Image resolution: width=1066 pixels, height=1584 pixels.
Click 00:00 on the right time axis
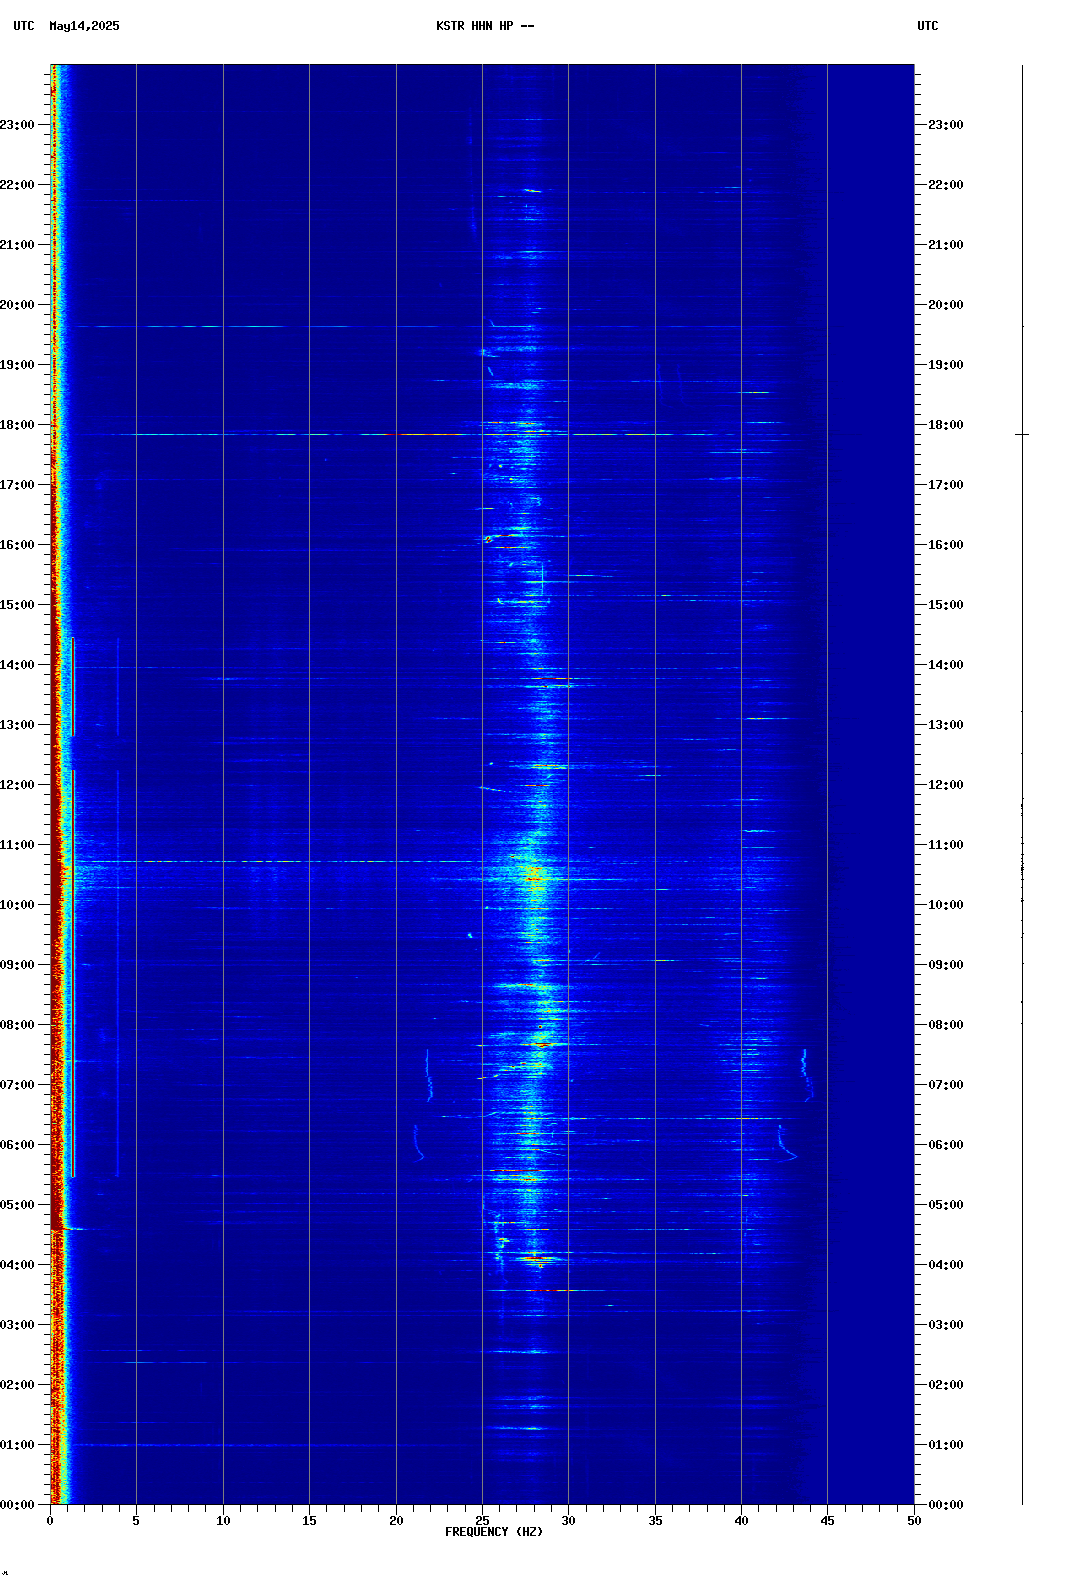pyautogui.click(x=946, y=1505)
